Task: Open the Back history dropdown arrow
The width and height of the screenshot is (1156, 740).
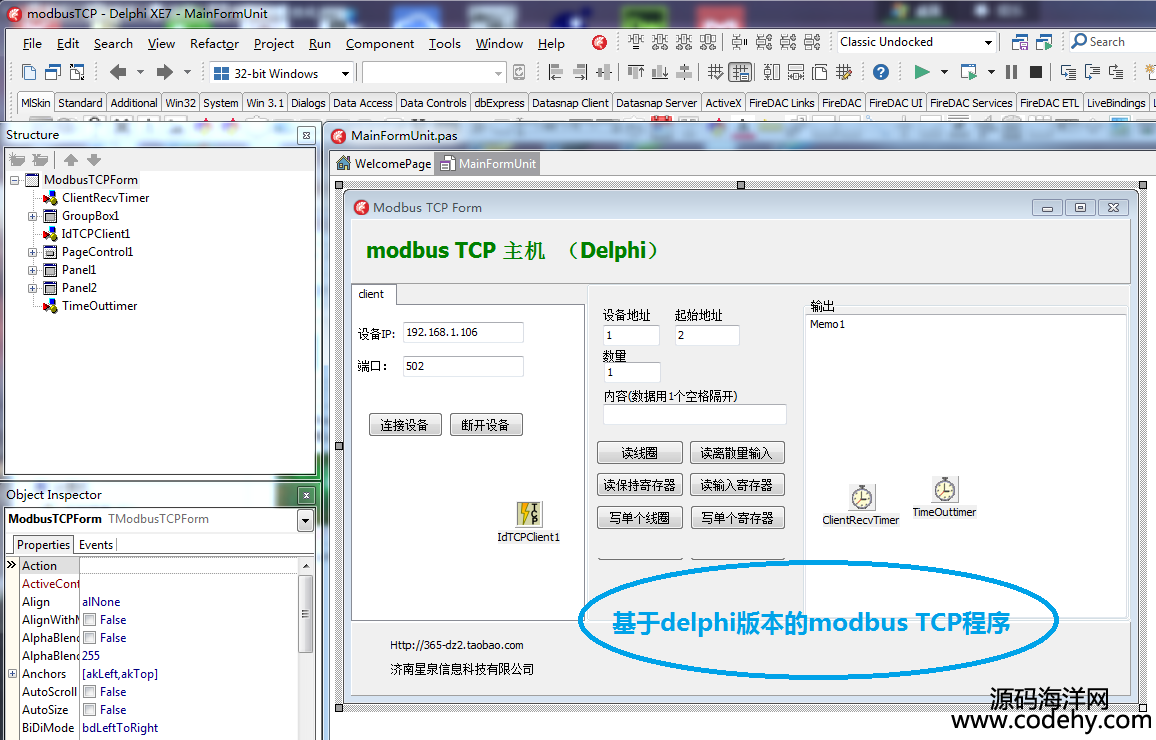Action: pyautogui.click(x=140, y=72)
